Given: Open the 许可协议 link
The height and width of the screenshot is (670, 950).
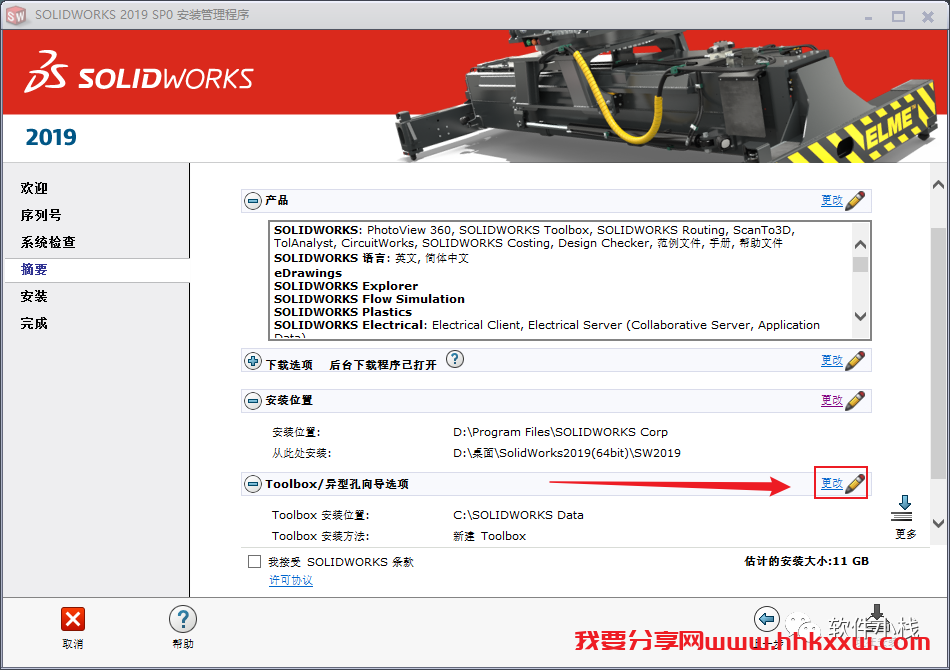Looking at the screenshot, I should tap(291, 580).
